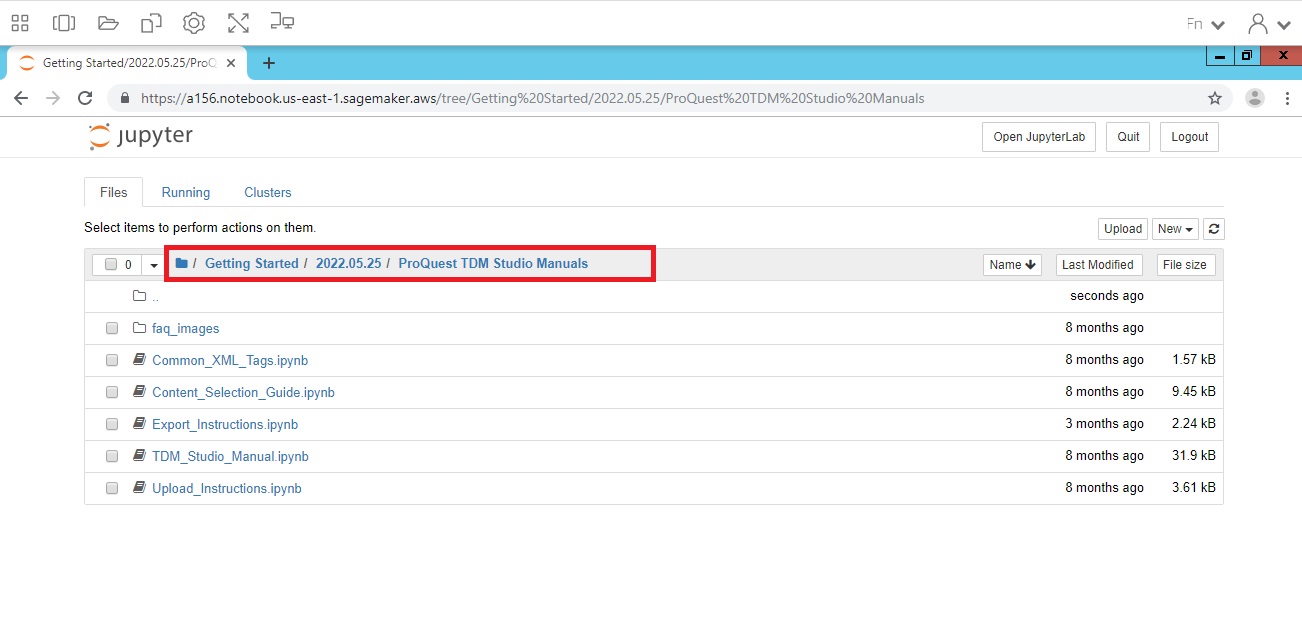
Task: Click the Logout button
Action: [x=1189, y=137]
